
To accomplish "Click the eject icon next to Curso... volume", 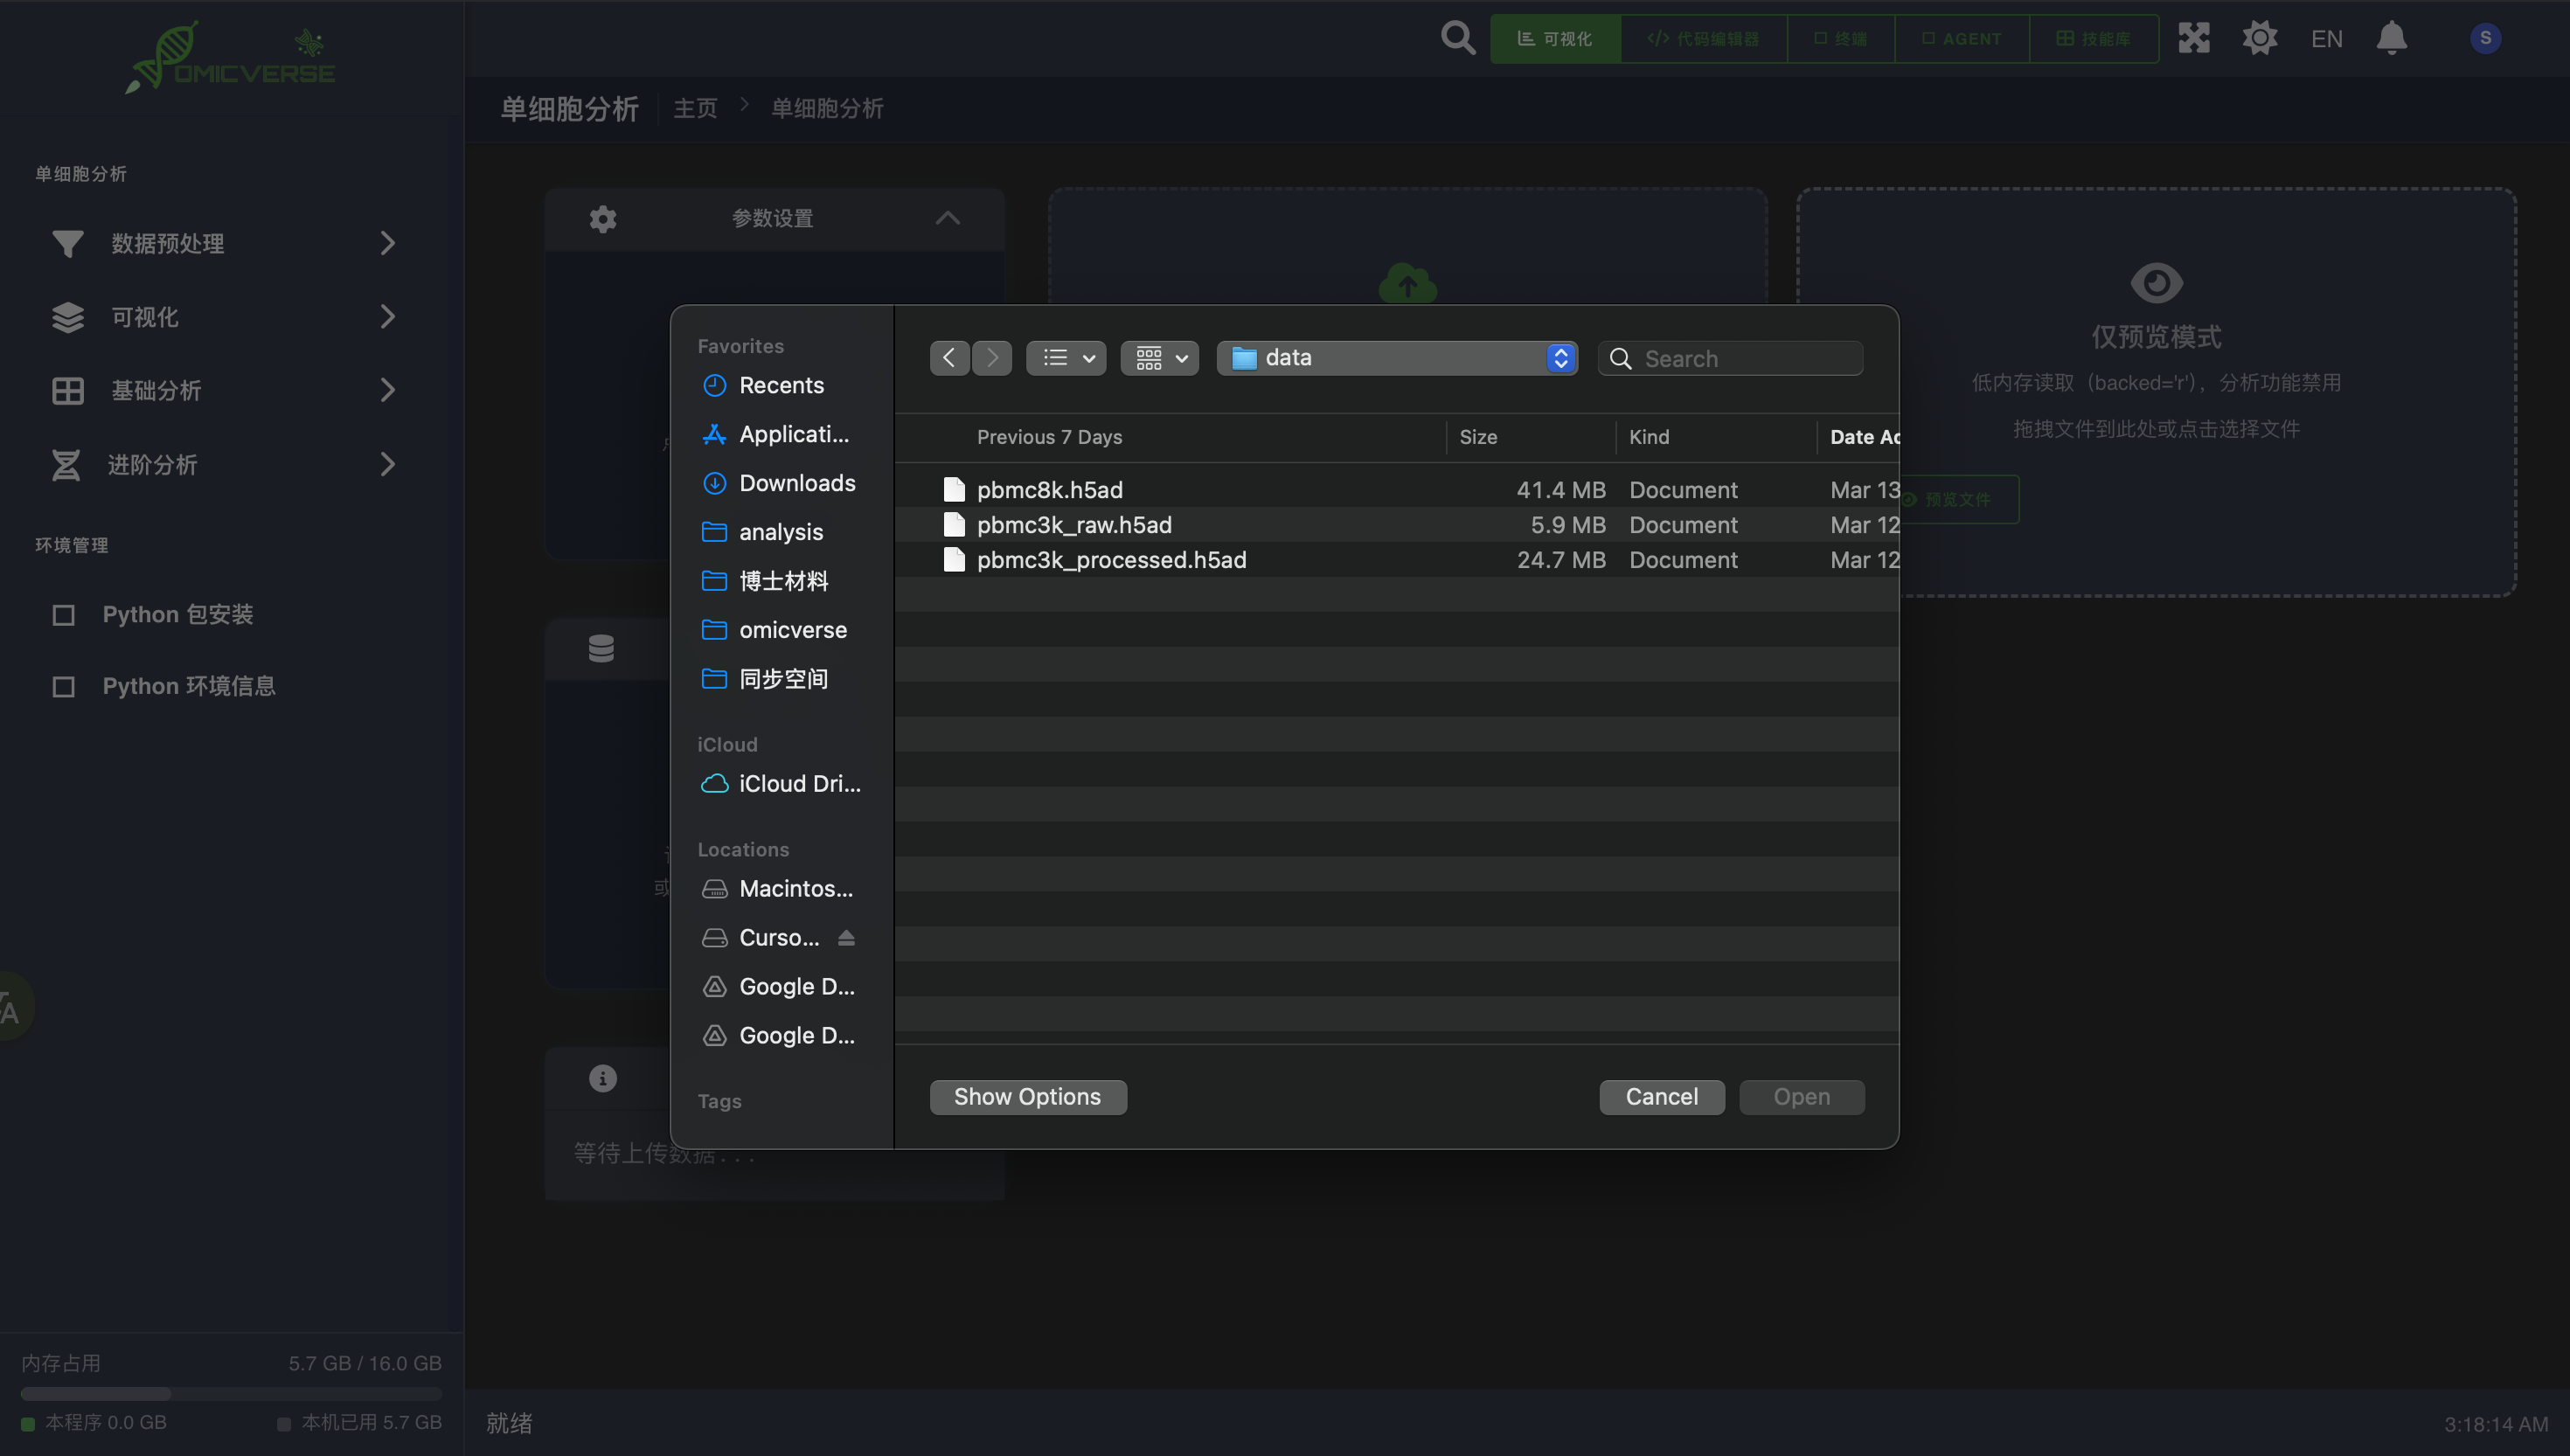I will 846,937.
